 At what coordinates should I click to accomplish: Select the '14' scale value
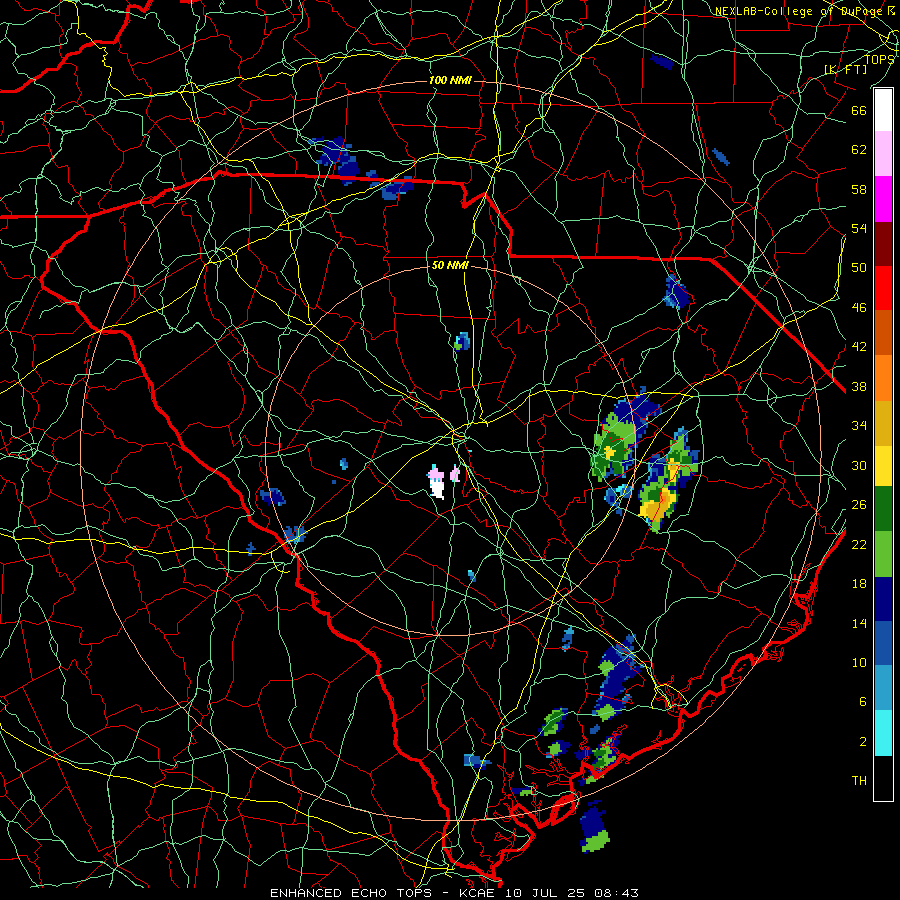point(859,623)
